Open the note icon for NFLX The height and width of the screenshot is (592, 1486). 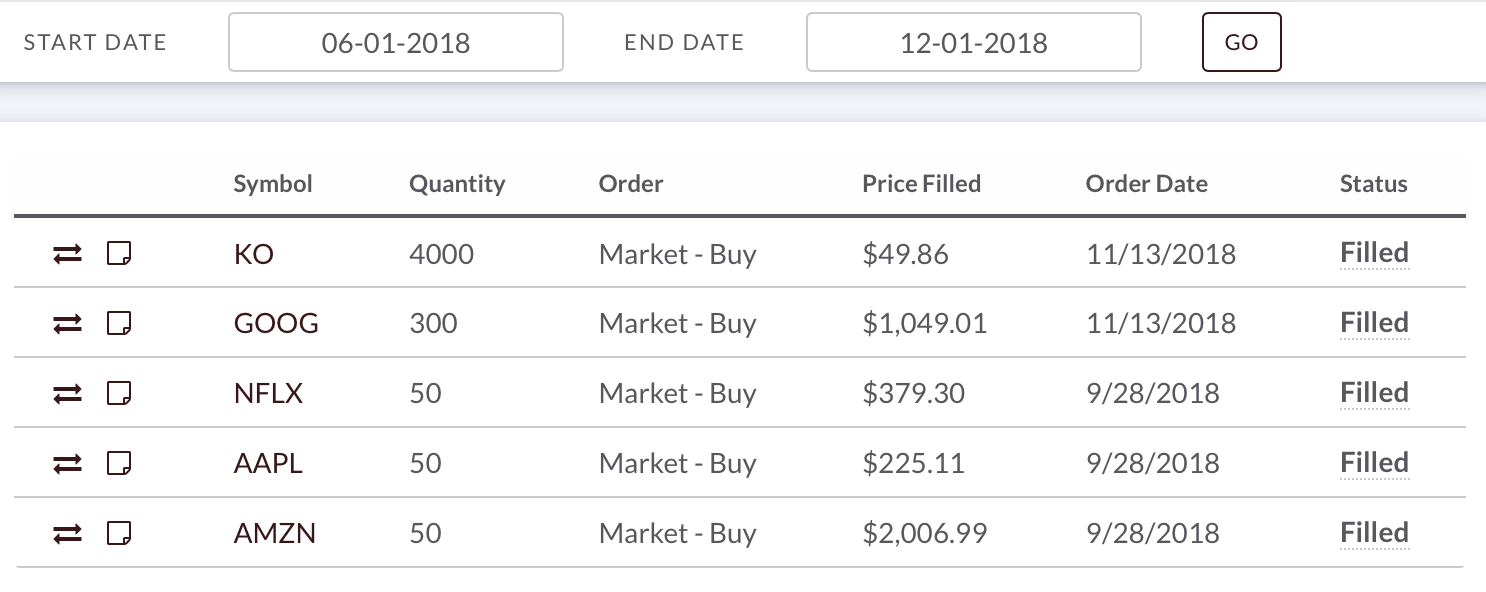[x=120, y=394]
